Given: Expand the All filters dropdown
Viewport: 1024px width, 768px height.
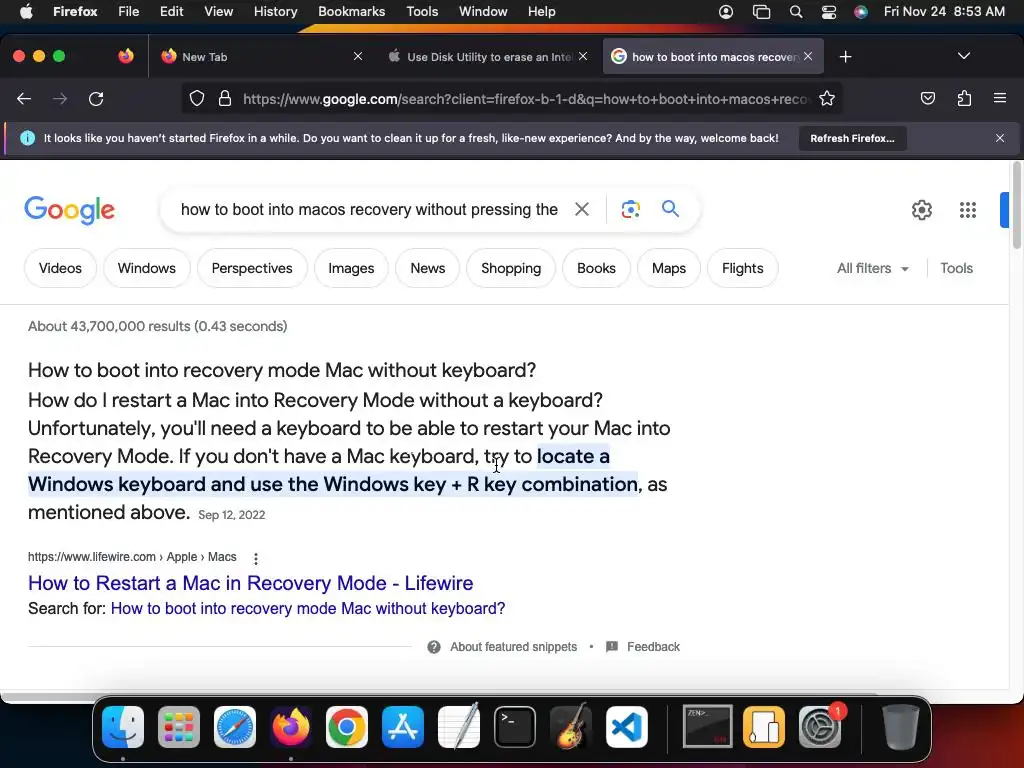Looking at the screenshot, I should pyautogui.click(x=873, y=268).
